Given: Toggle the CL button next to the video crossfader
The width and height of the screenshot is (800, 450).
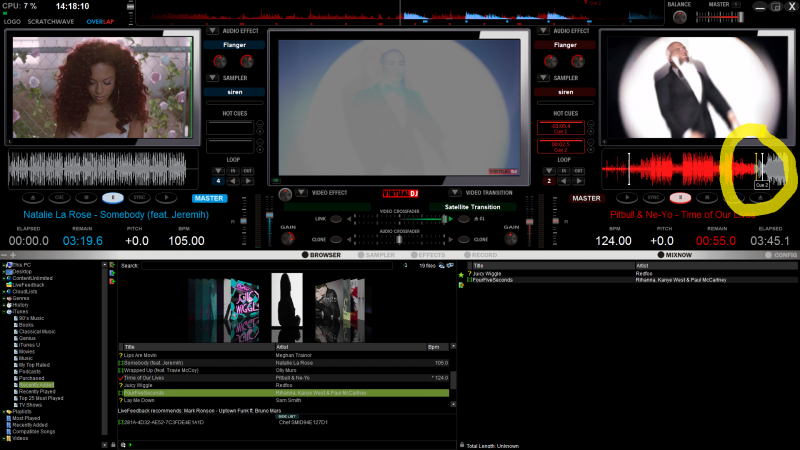Looking at the screenshot, I should click(464, 219).
